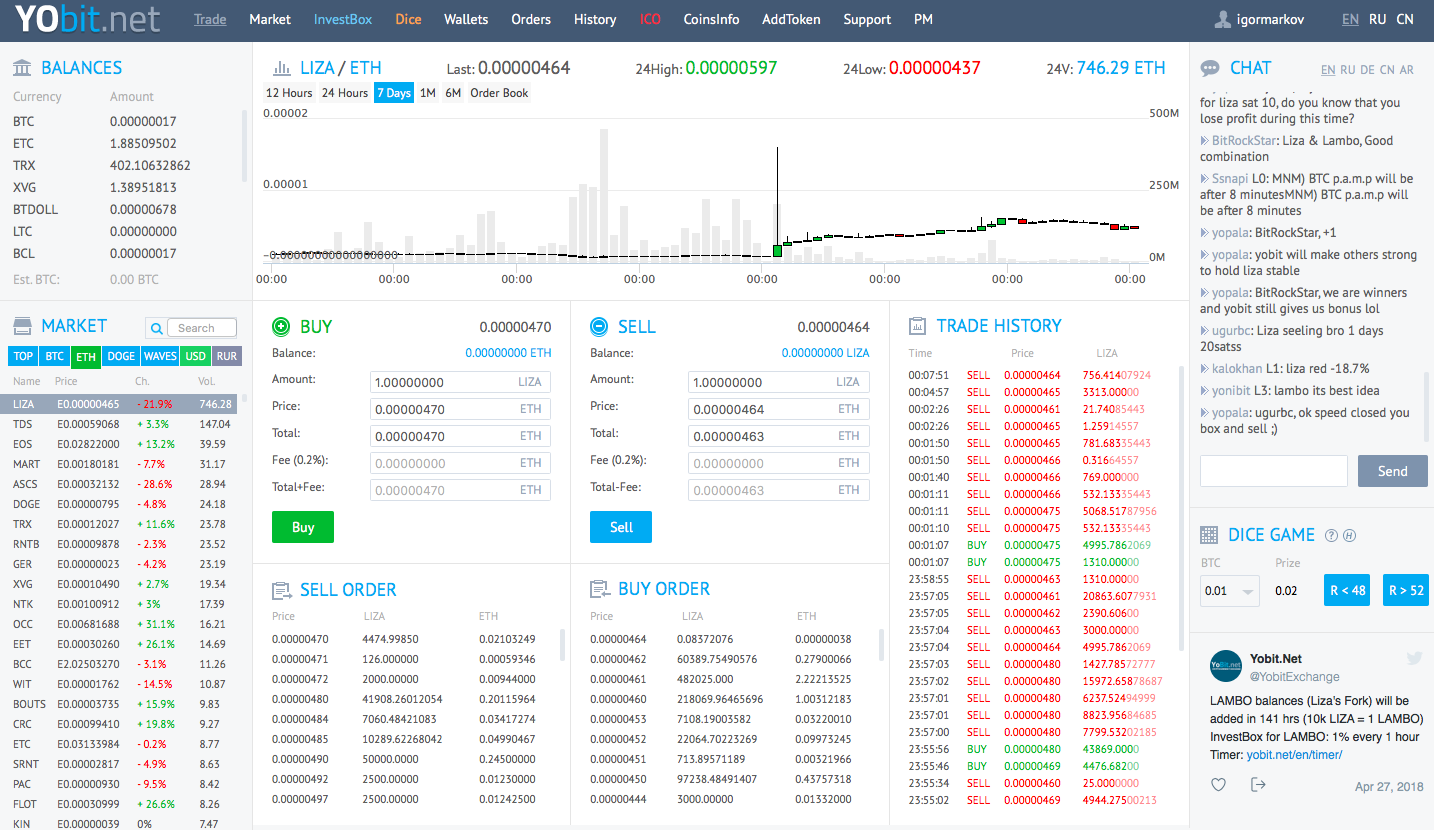Click the 0.00000480 price in Sell Order
The height and width of the screenshot is (830, 1434).
pyautogui.click(x=300, y=699)
